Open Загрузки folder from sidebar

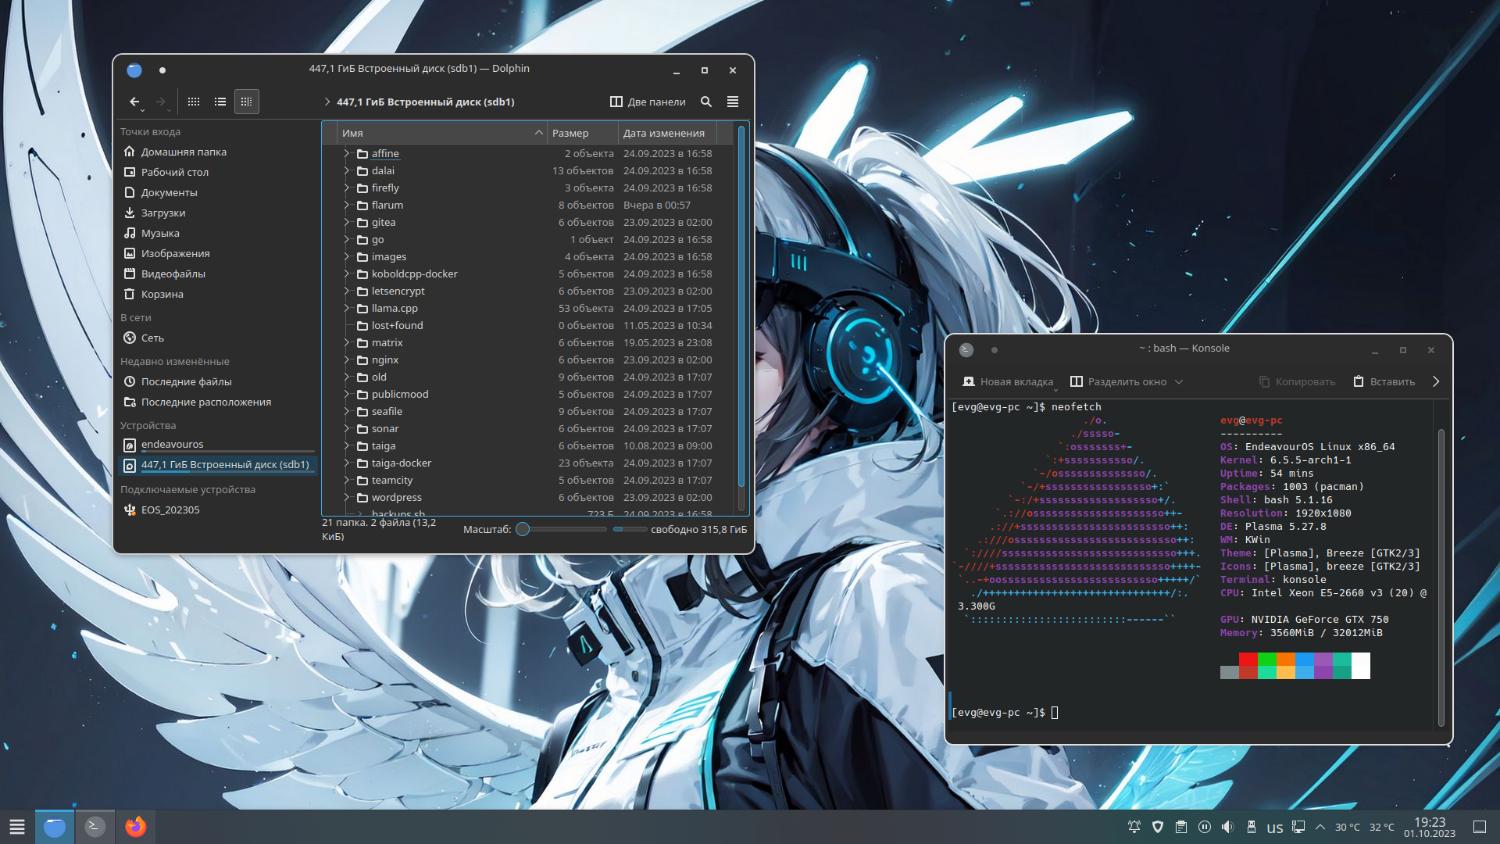coord(163,213)
